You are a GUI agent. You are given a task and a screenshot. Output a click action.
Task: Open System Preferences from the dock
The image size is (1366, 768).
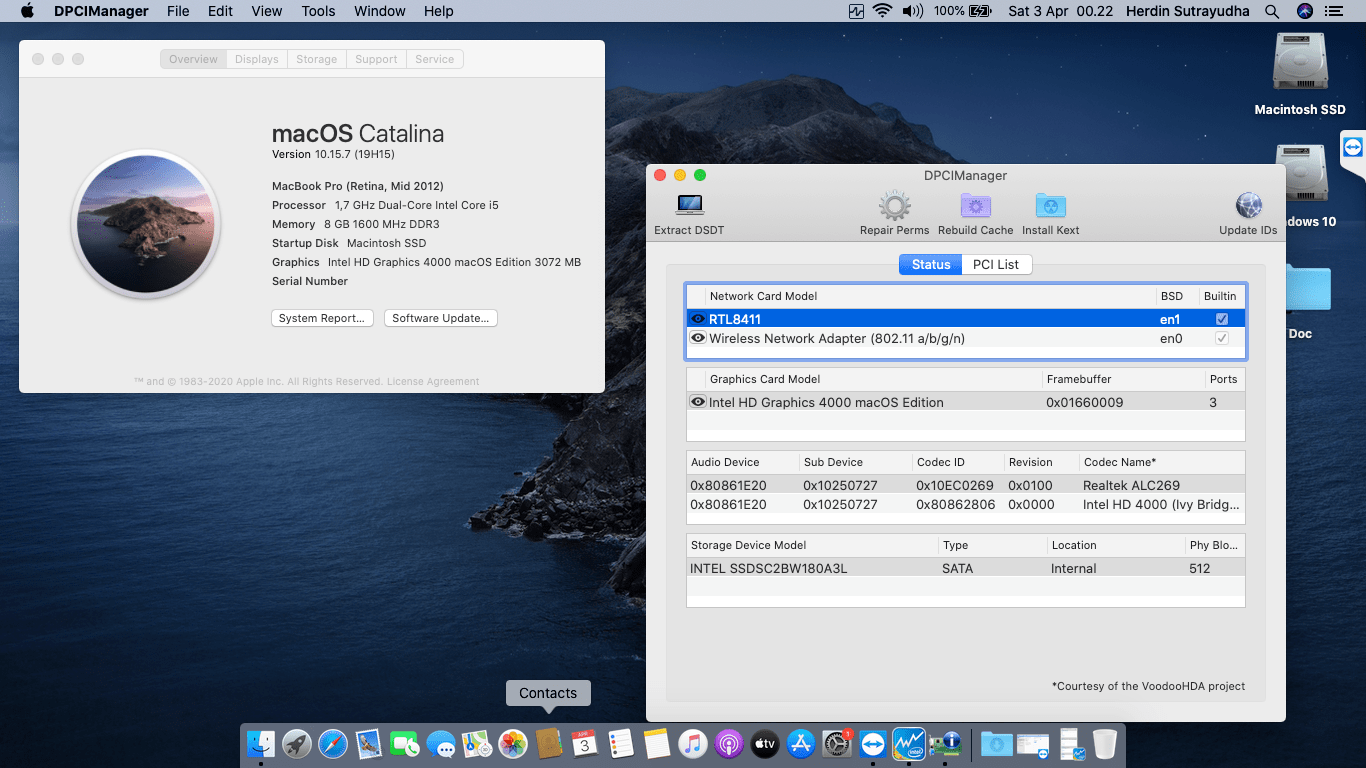(837, 743)
